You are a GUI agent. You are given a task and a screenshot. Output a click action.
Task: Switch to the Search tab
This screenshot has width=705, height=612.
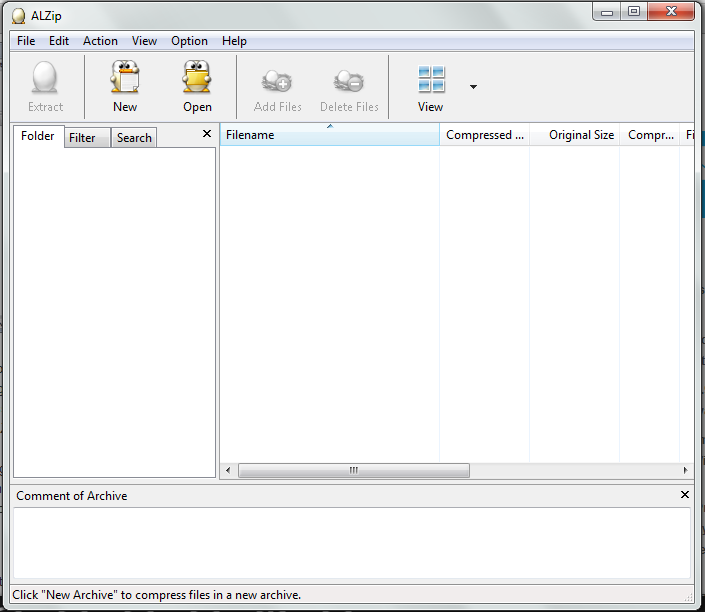click(x=134, y=138)
